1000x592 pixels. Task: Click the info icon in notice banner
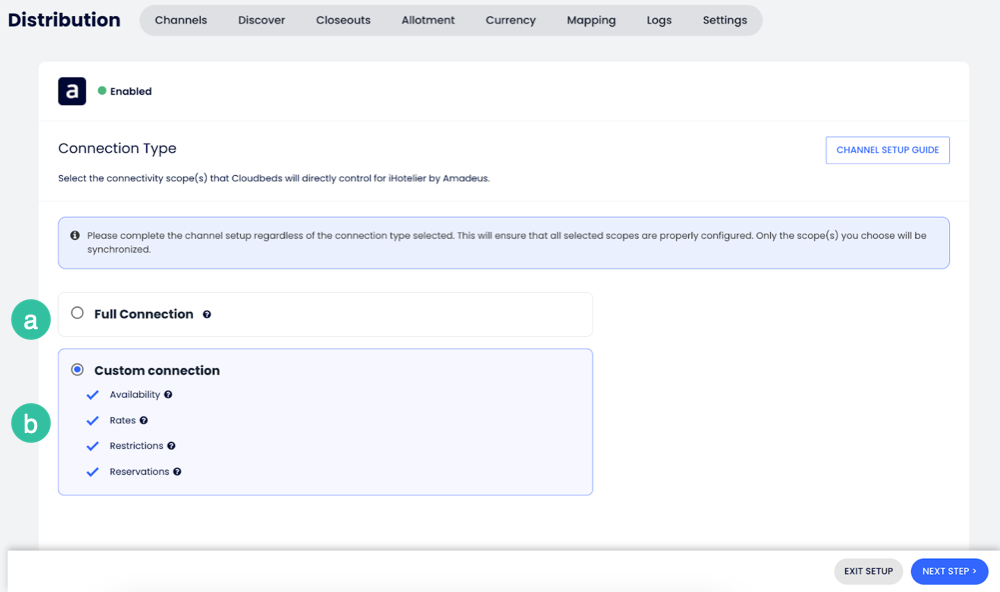click(x=75, y=236)
